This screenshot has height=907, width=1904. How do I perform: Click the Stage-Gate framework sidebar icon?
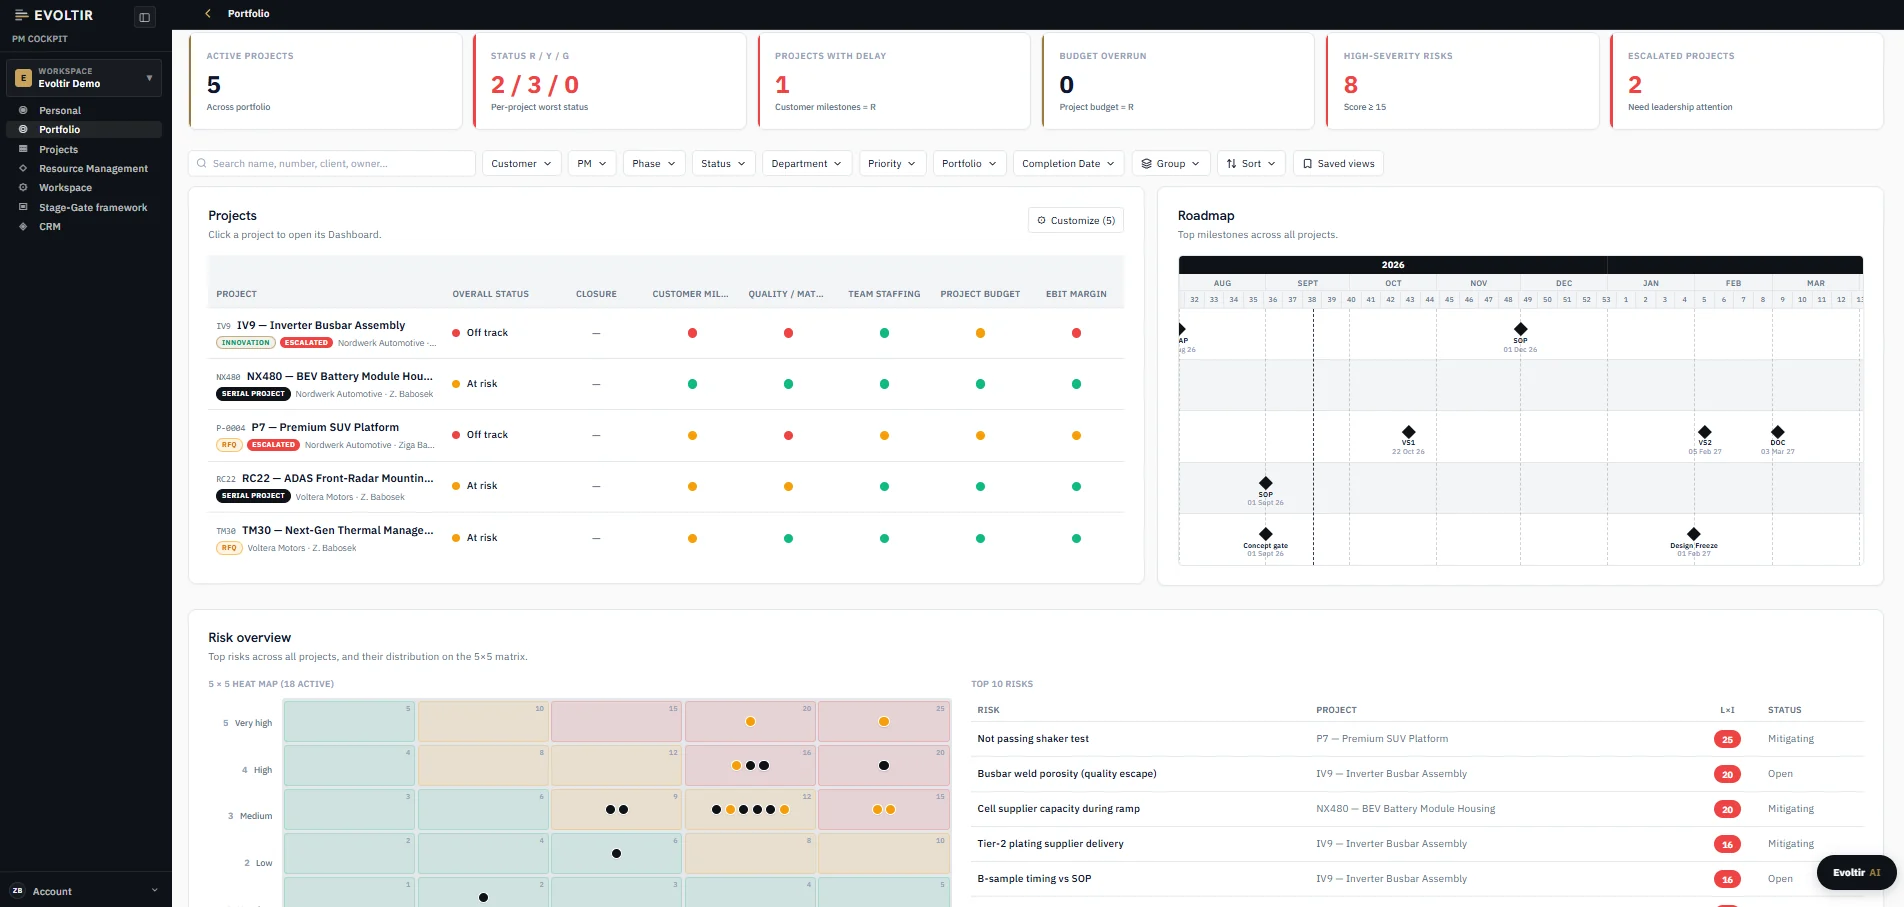point(23,207)
